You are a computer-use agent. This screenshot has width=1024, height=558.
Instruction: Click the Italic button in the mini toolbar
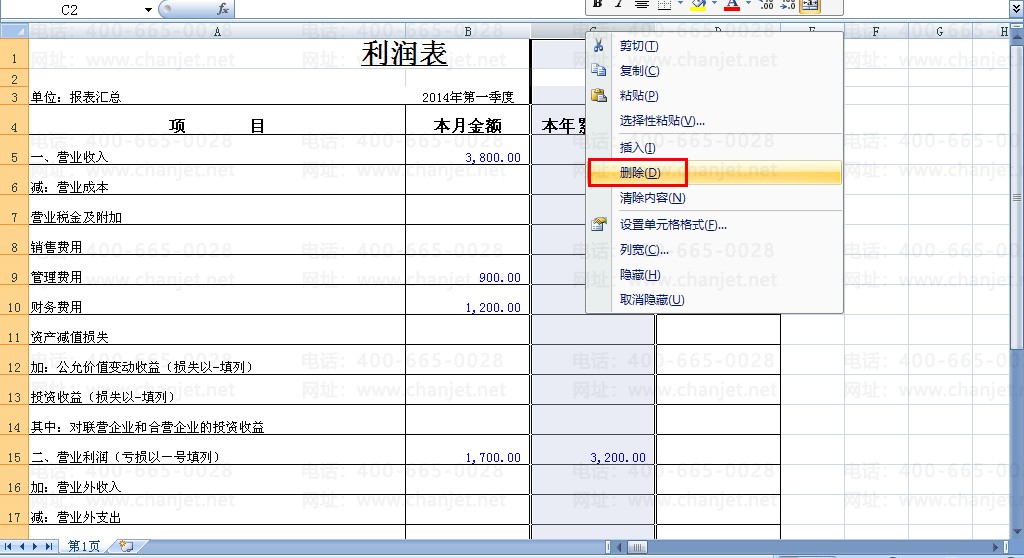(618, 5)
